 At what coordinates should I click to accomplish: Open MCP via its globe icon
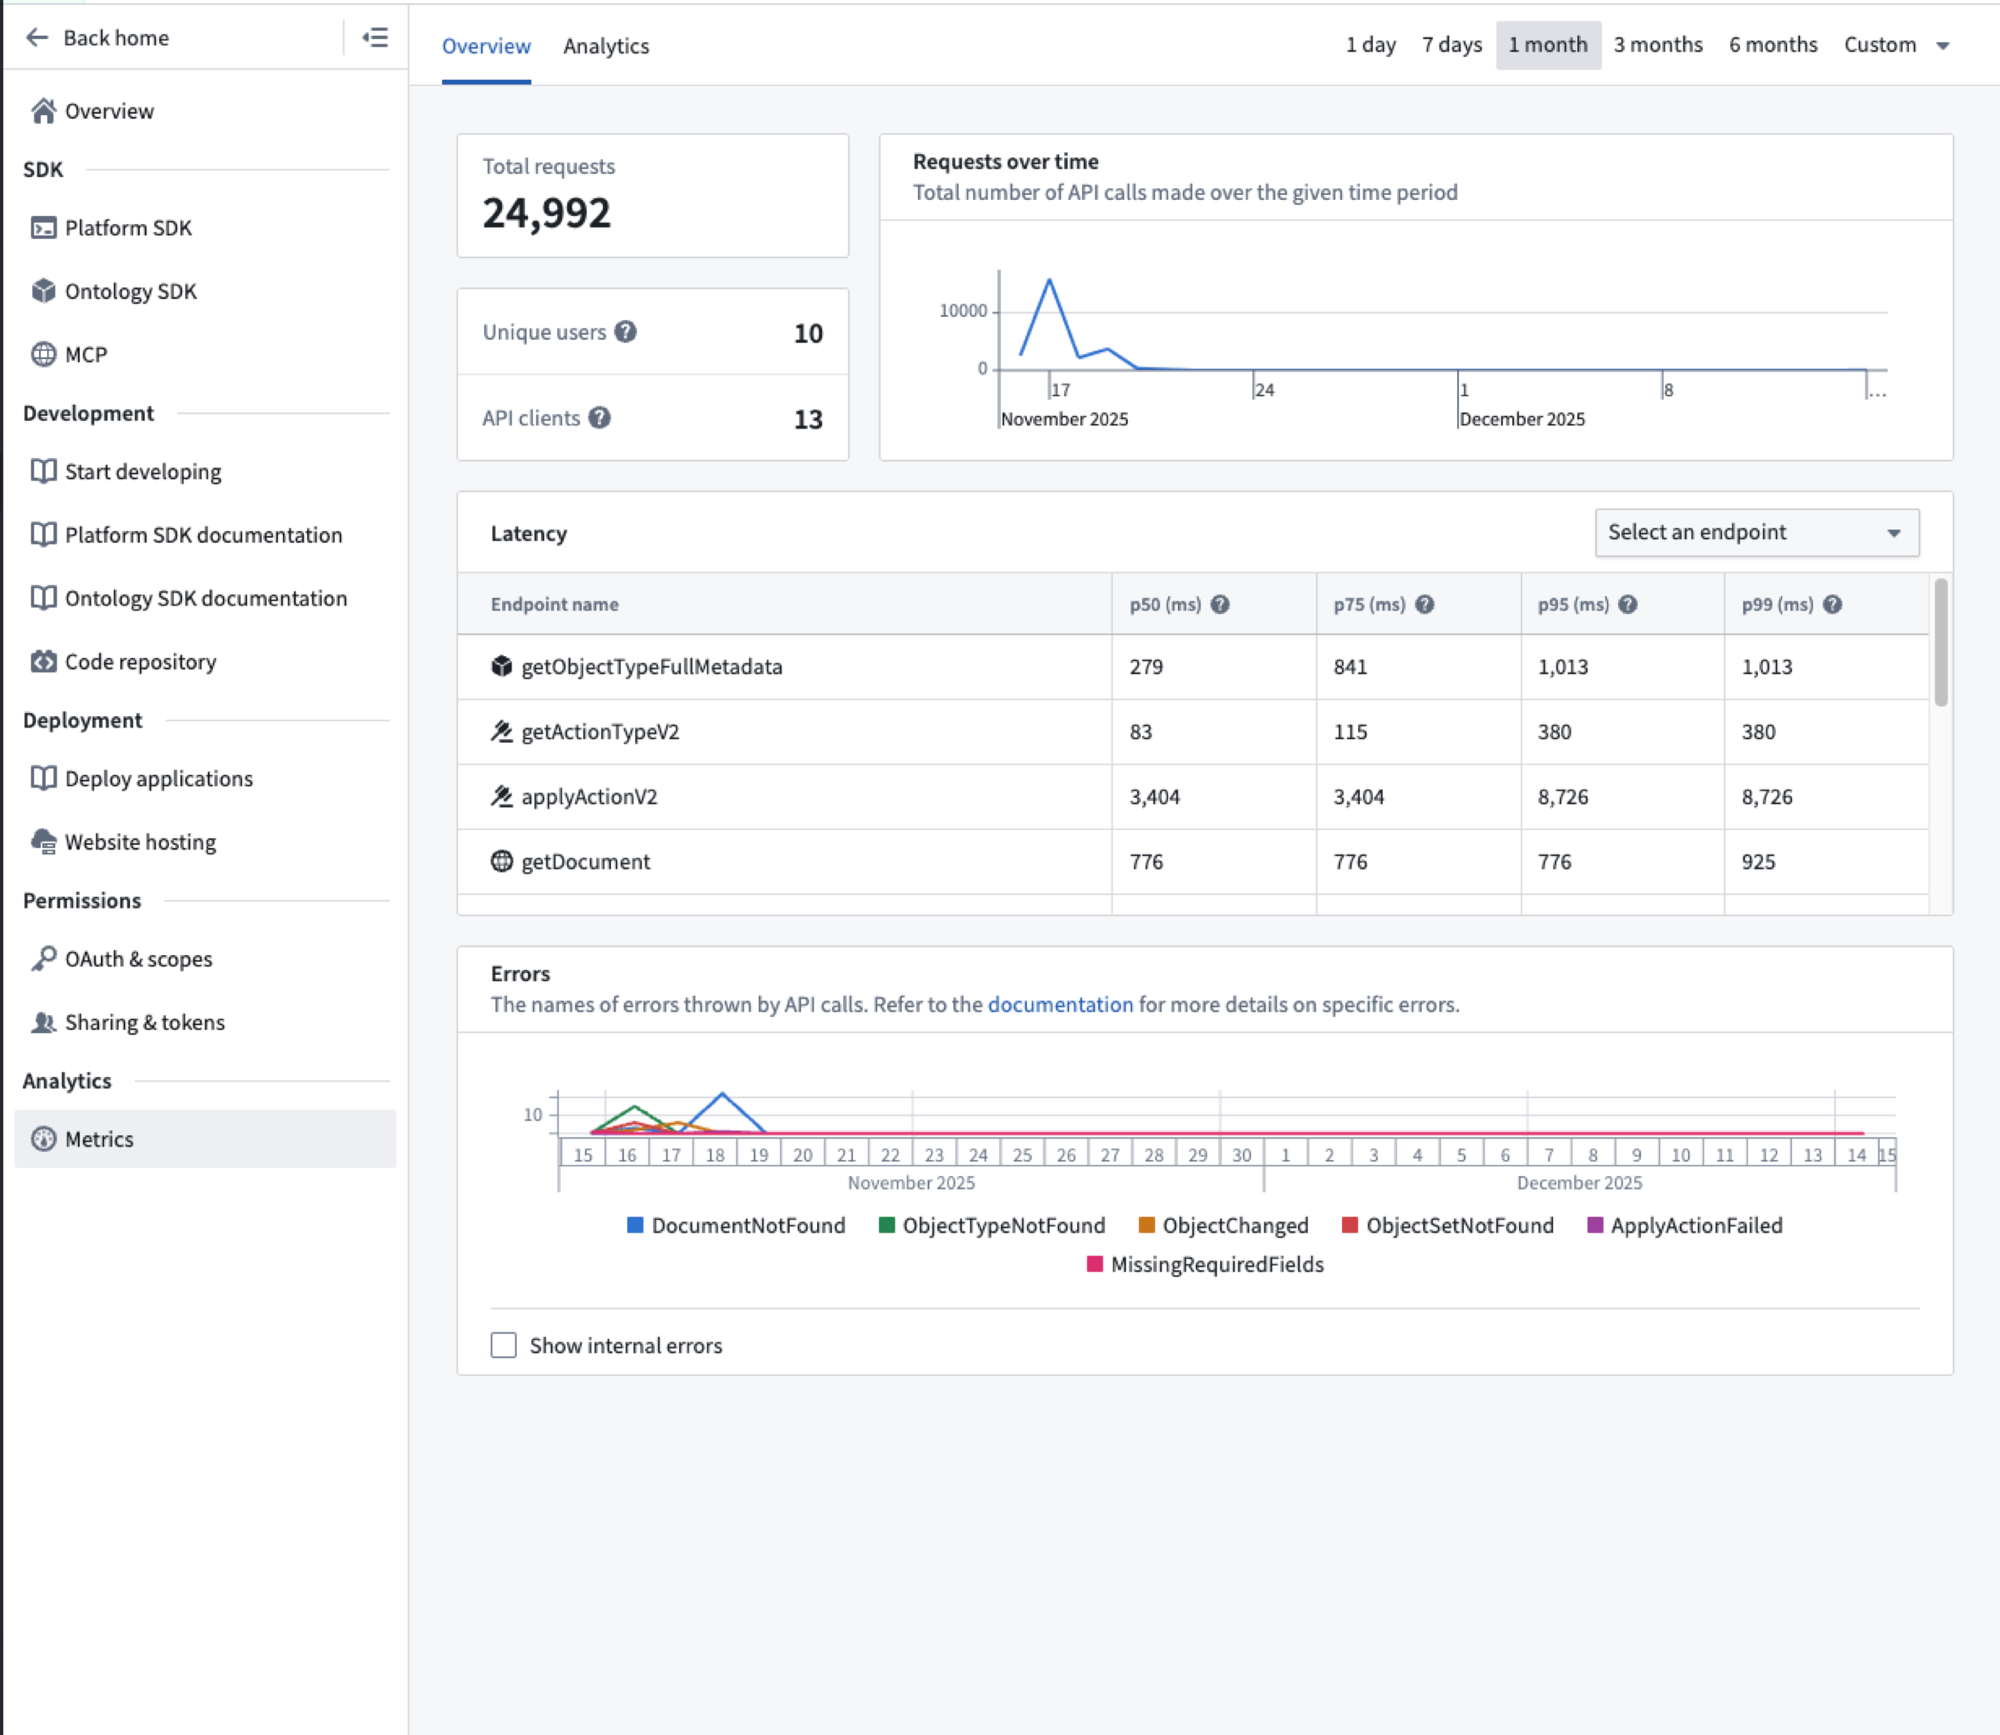tap(44, 354)
